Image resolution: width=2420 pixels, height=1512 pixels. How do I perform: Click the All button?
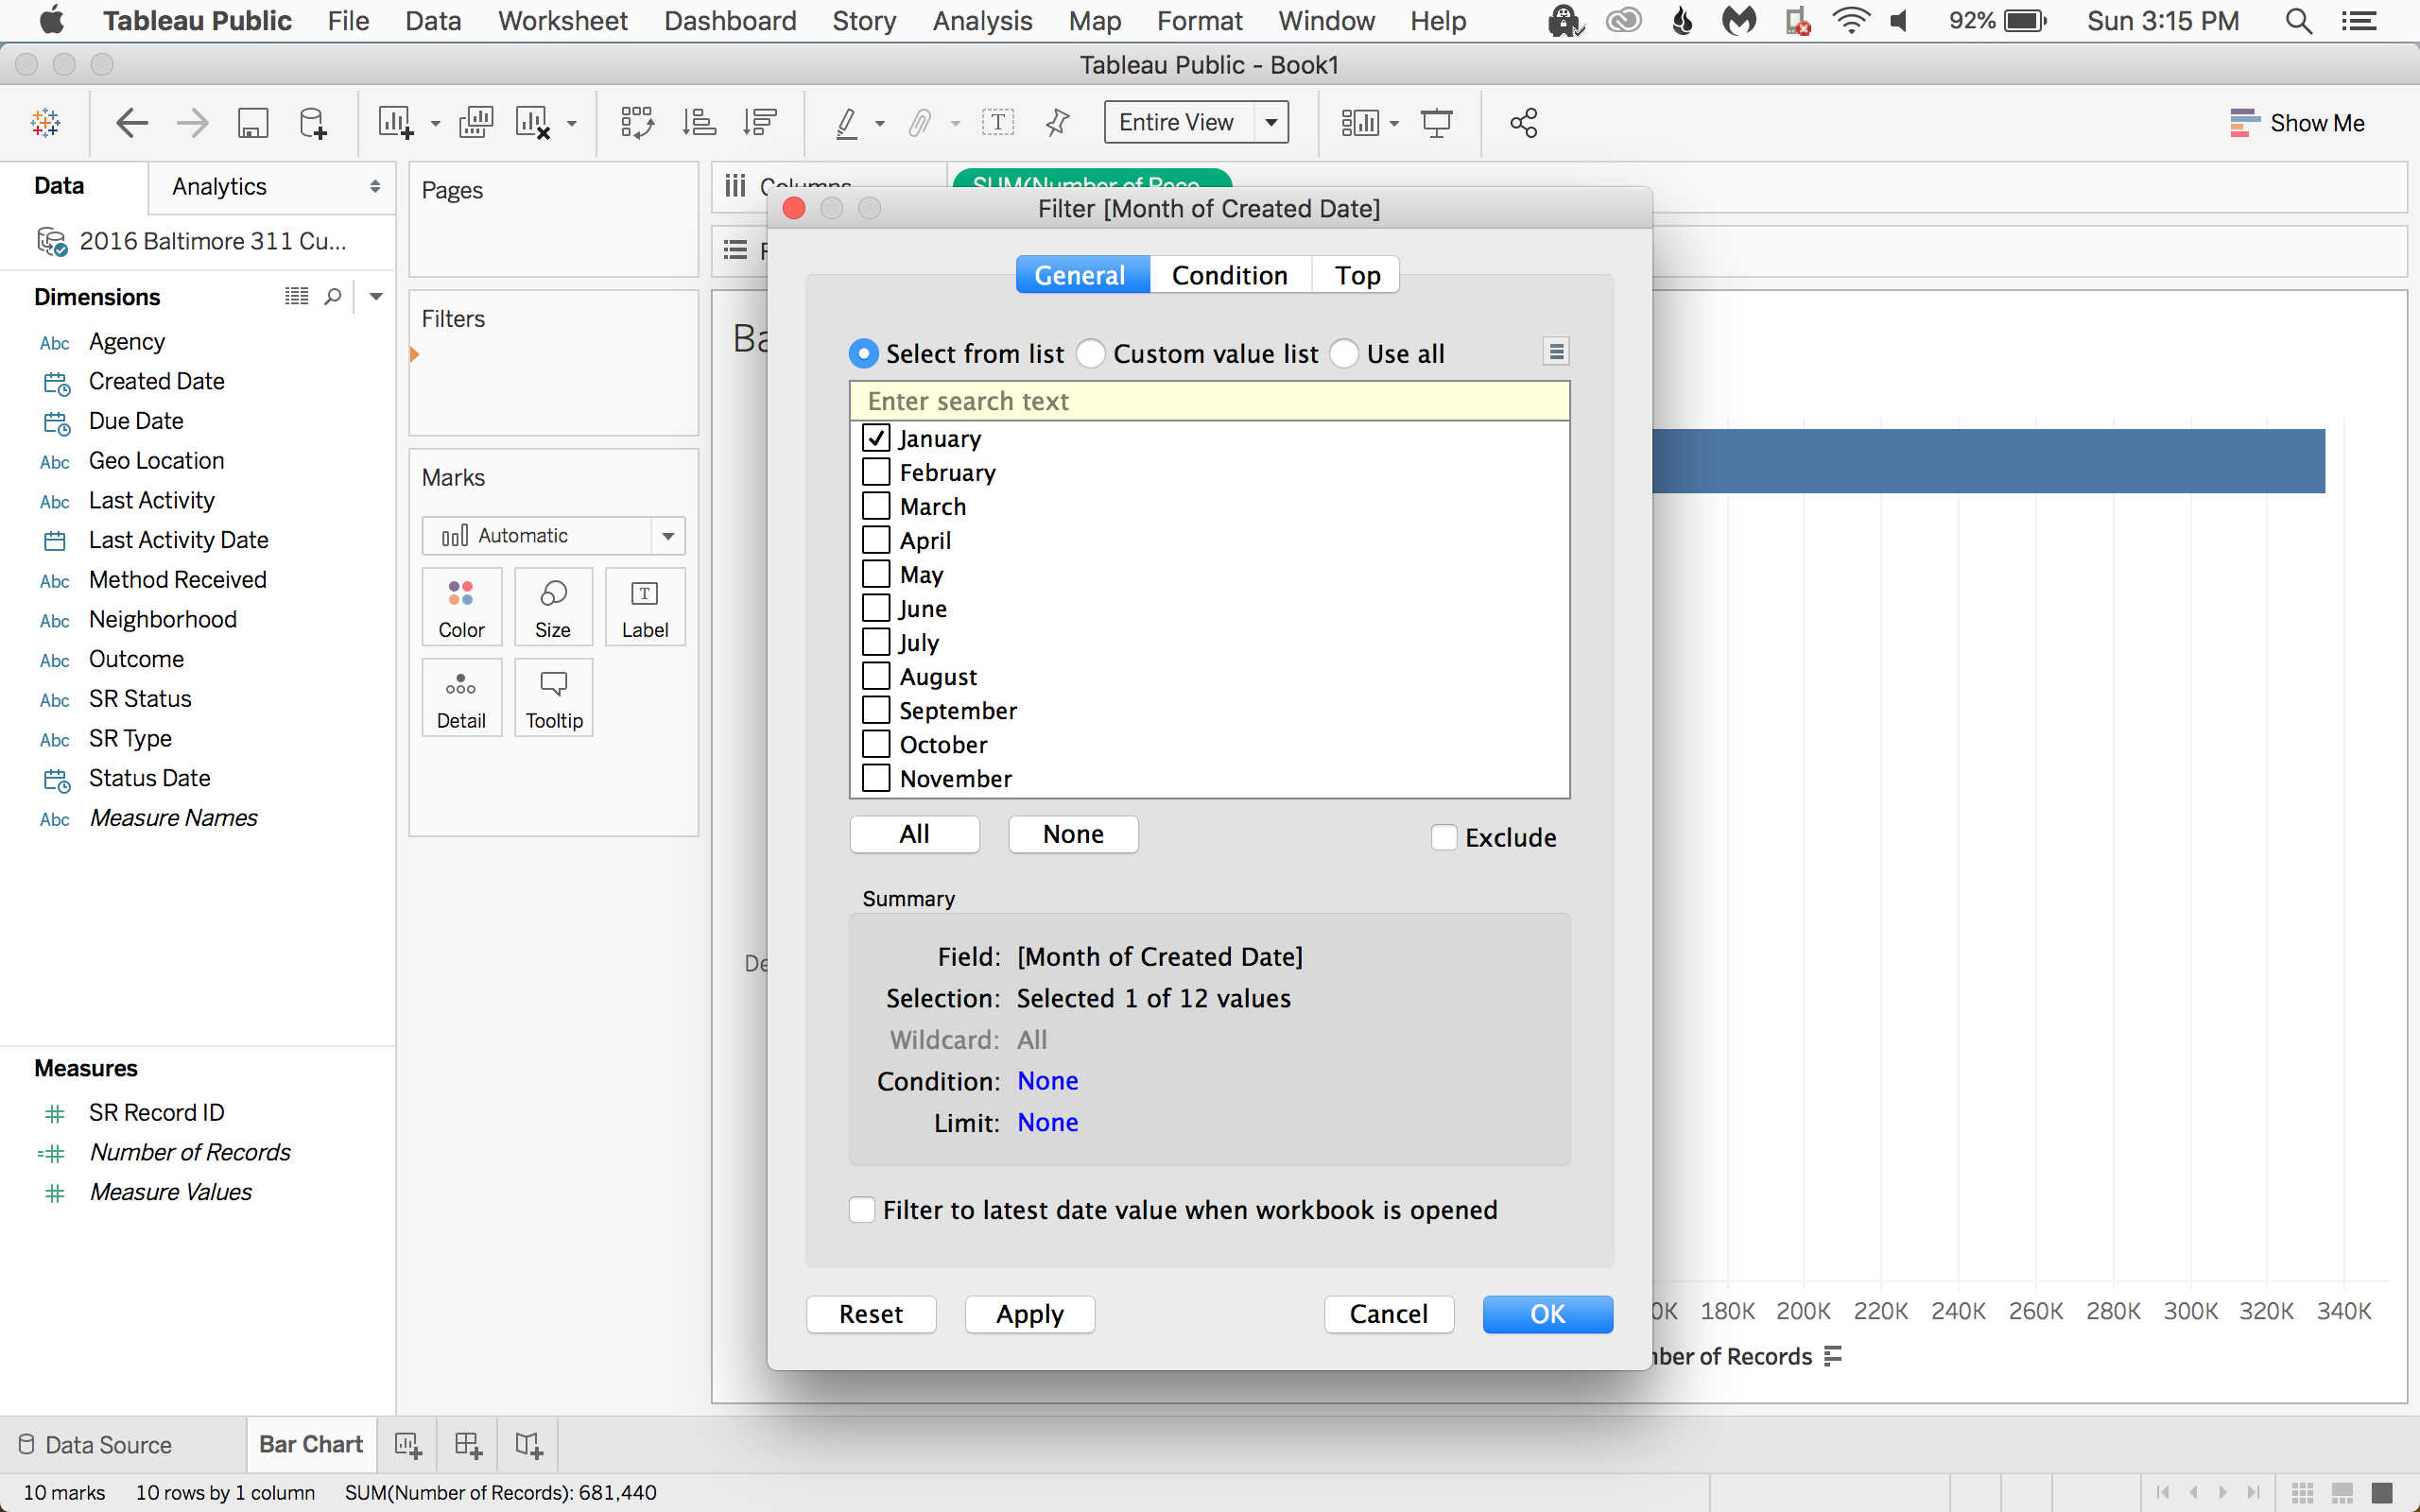[x=914, y=834]
